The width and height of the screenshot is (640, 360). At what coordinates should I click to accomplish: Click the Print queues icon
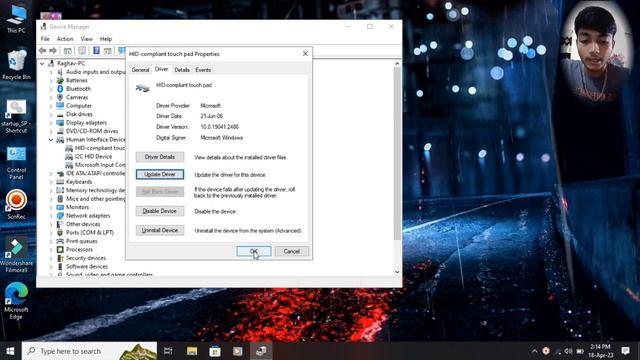[60, 241]
